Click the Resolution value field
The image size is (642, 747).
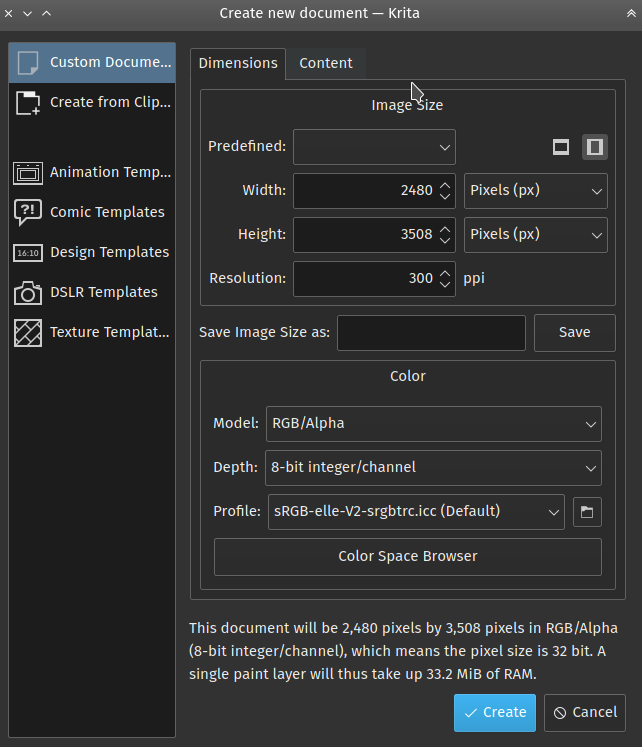tap(364, 279)
